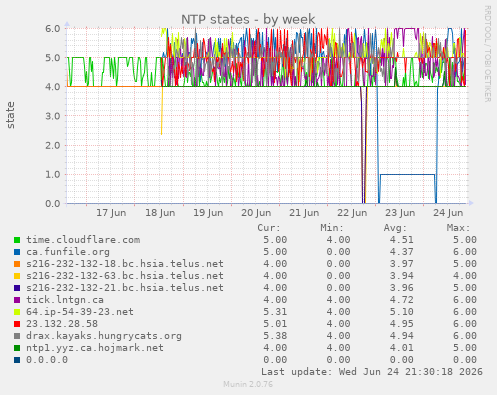Click the yellow spike dropping near 18 Jun
Screen dimensions: 497x395
(x=162, y=111)
